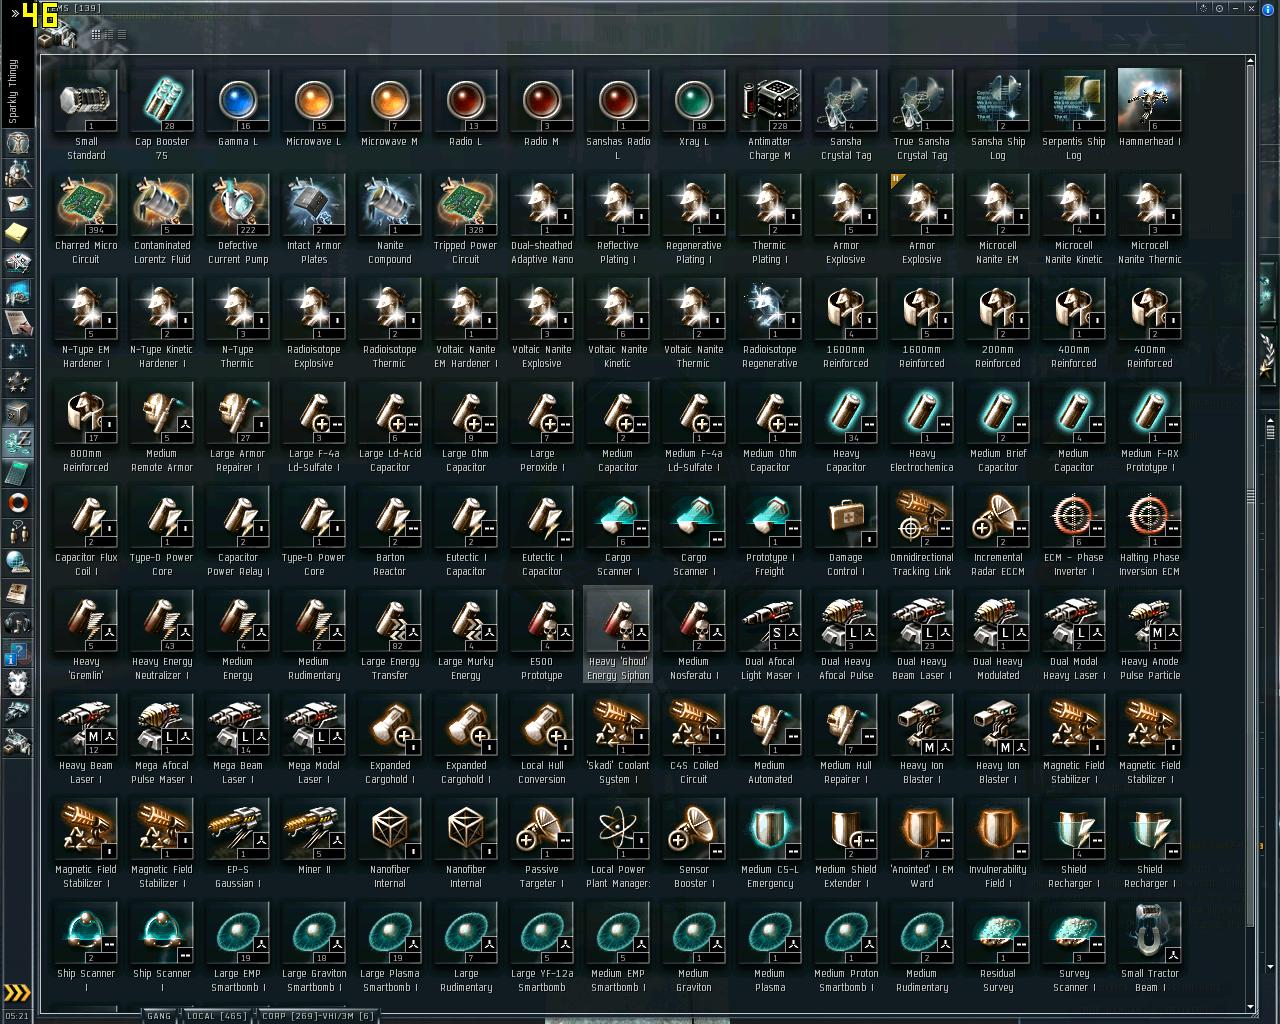
Task: Open the EVE Mail envelope icon
Action: 17,203
